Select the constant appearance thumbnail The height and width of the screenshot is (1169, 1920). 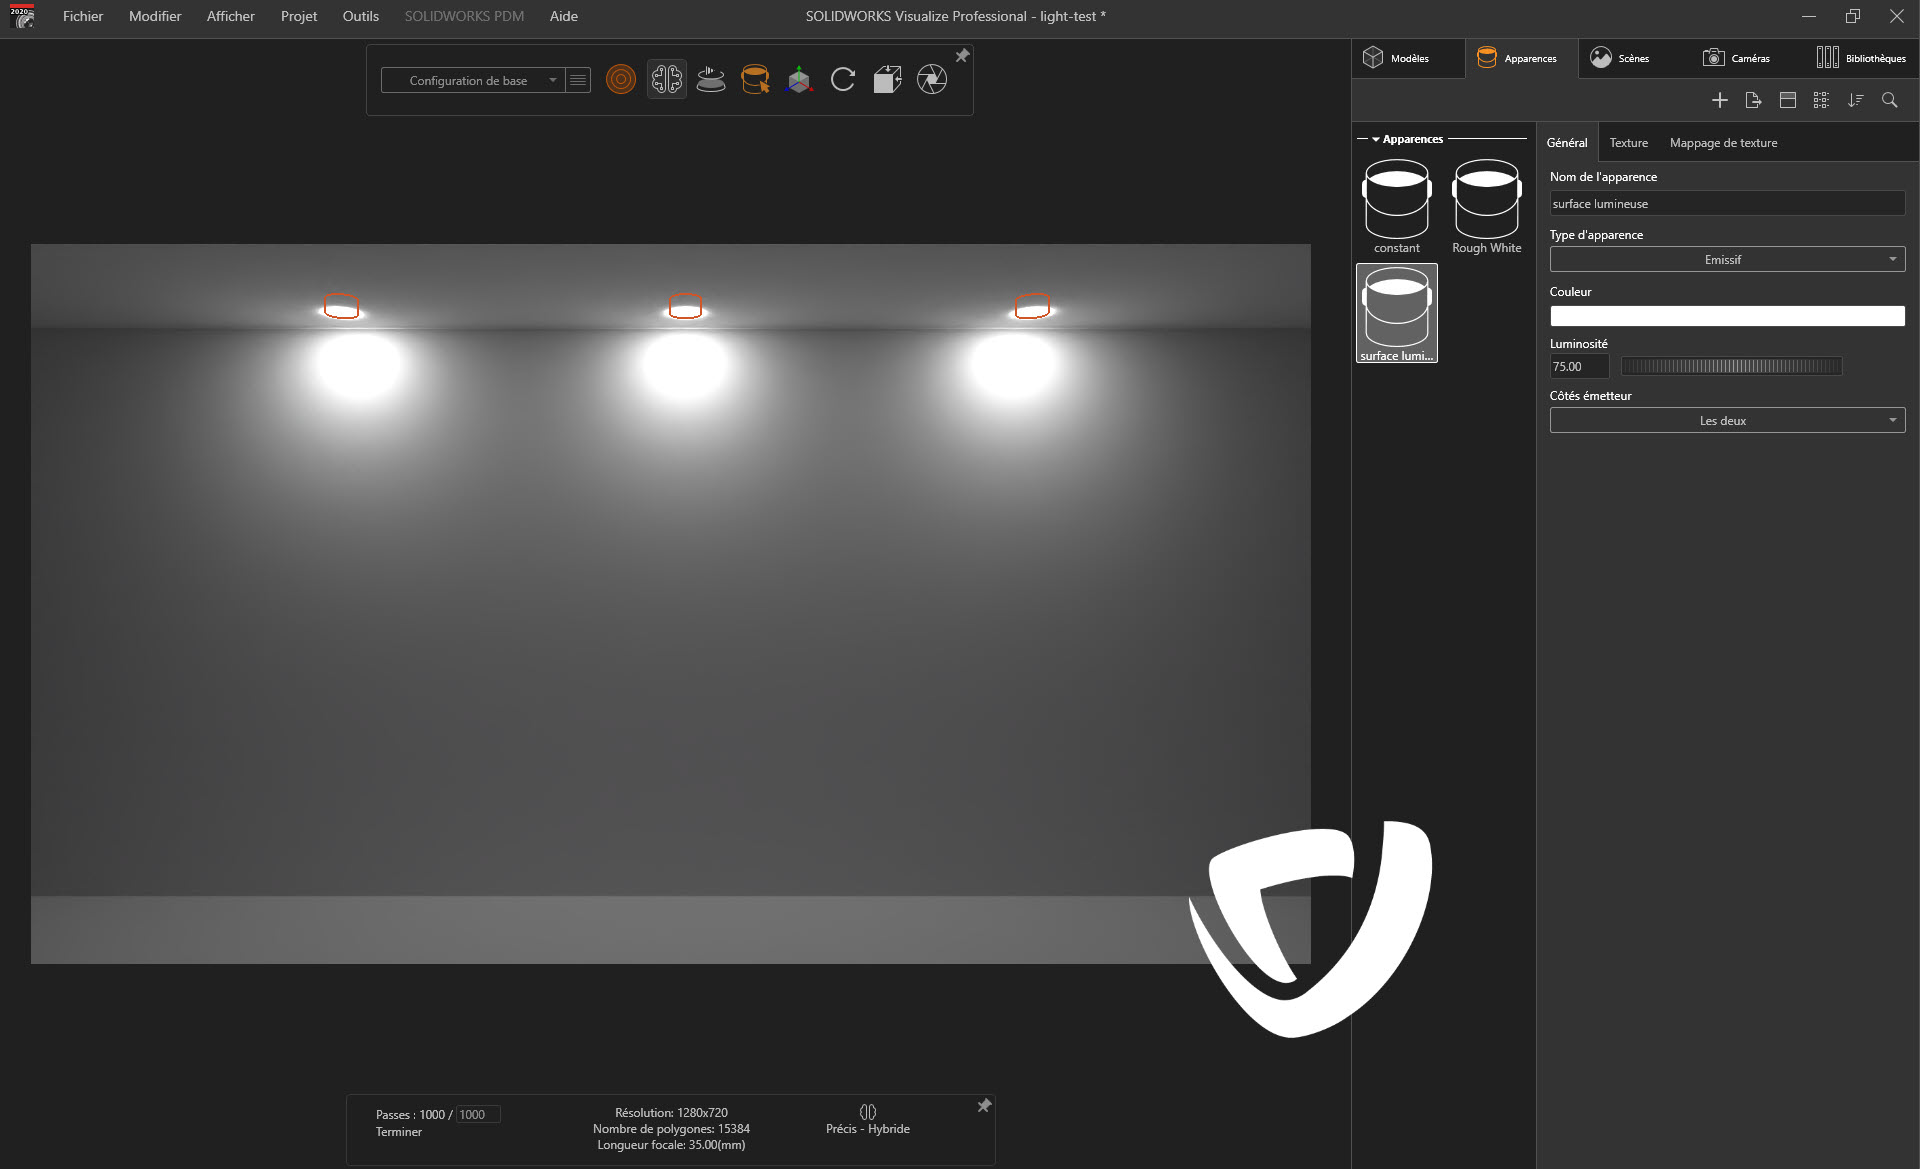[1396, 207]
